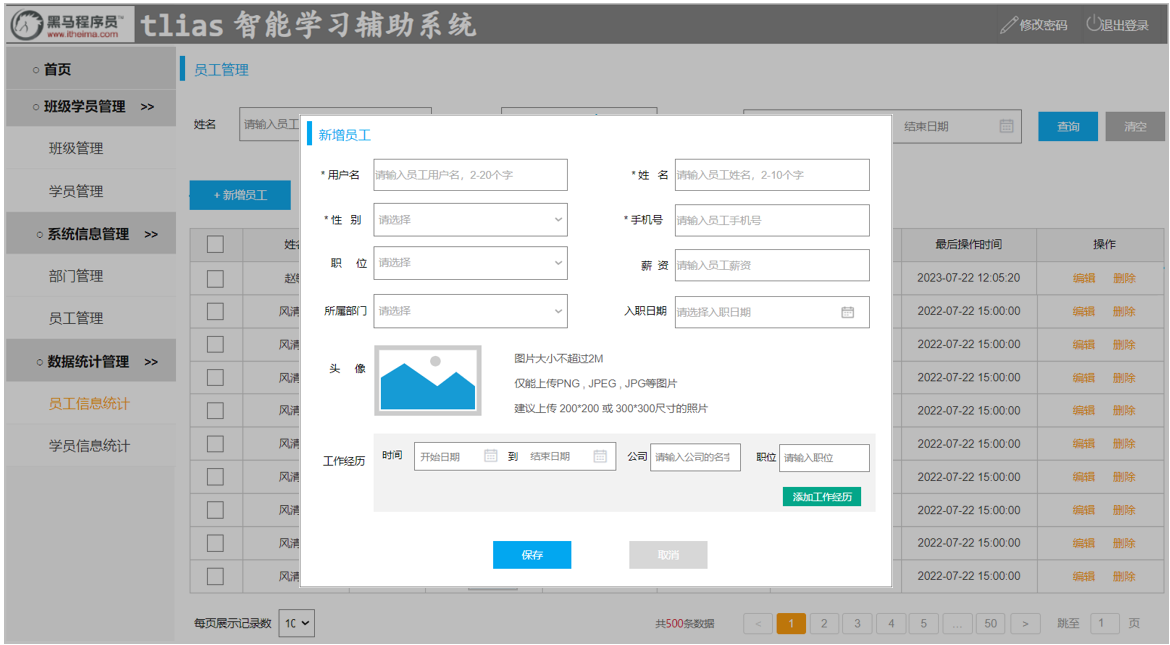
Task: Open the 所属部门 dropdown
Action: [470, 311]
